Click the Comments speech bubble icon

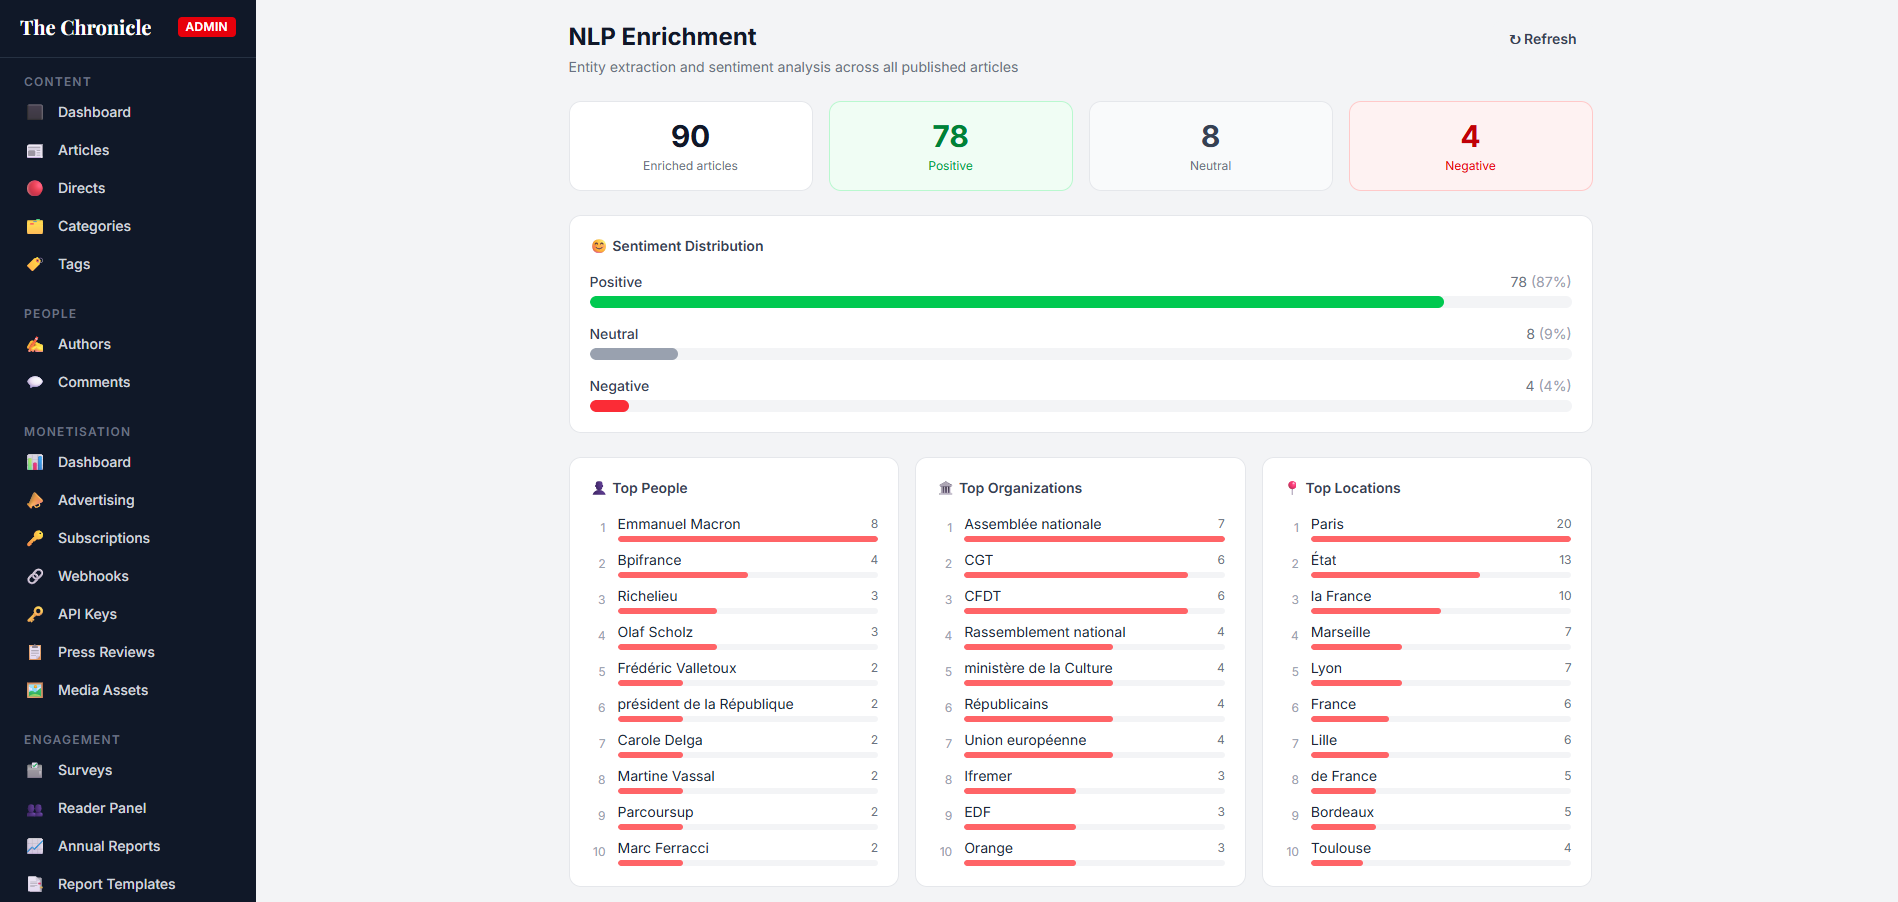[x=35, y=382]
